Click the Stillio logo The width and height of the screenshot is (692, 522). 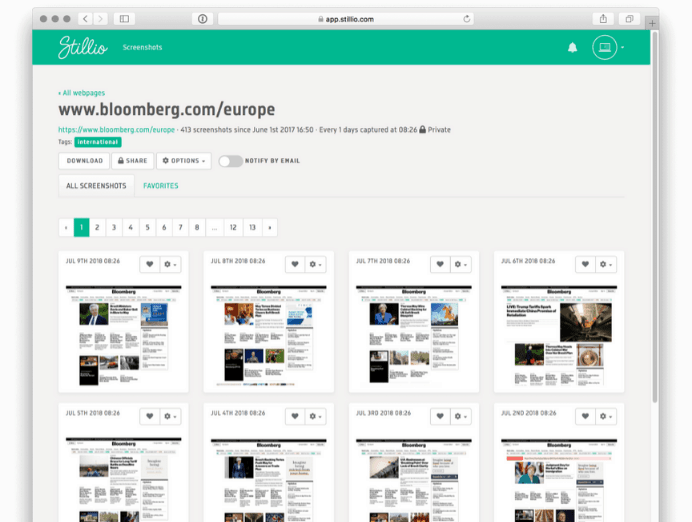pos(83,47)
